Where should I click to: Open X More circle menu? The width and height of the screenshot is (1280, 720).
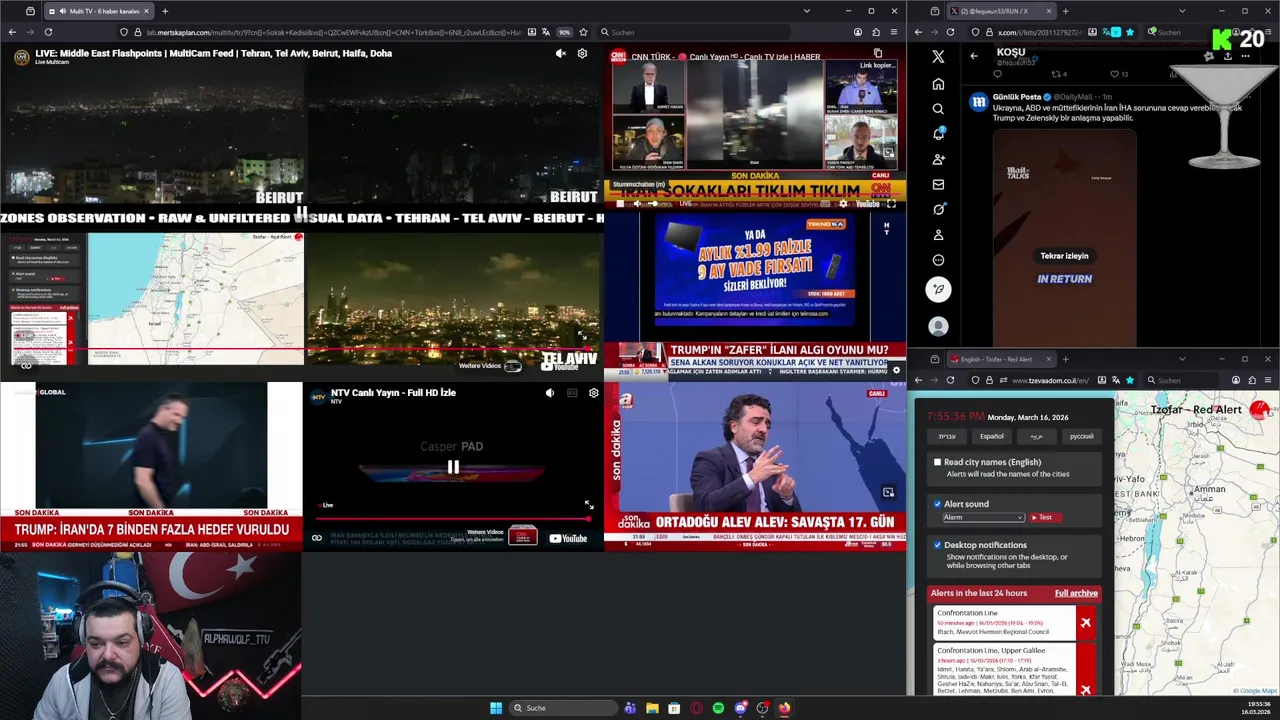point(938,260)
